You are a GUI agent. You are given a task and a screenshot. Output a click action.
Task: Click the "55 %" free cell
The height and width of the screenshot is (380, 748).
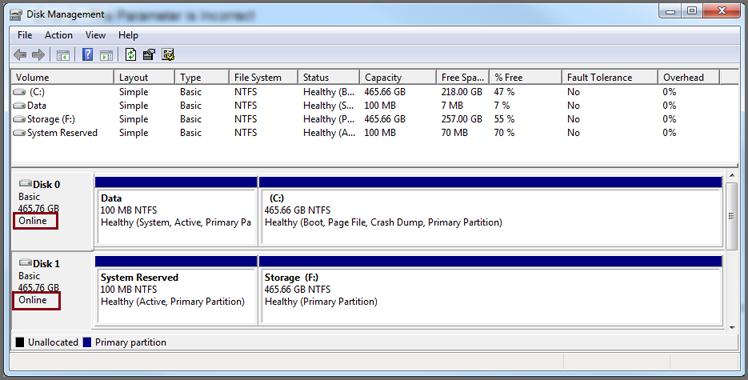(504, 119)
